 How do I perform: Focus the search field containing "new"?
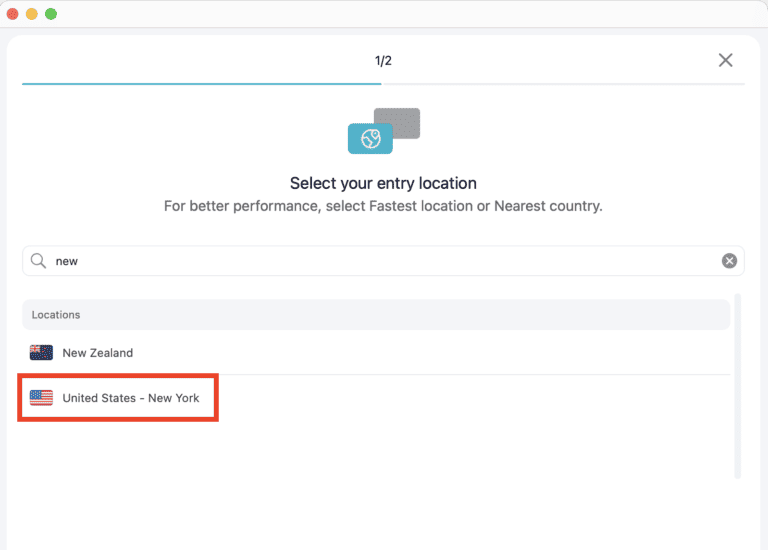[380, 261]
